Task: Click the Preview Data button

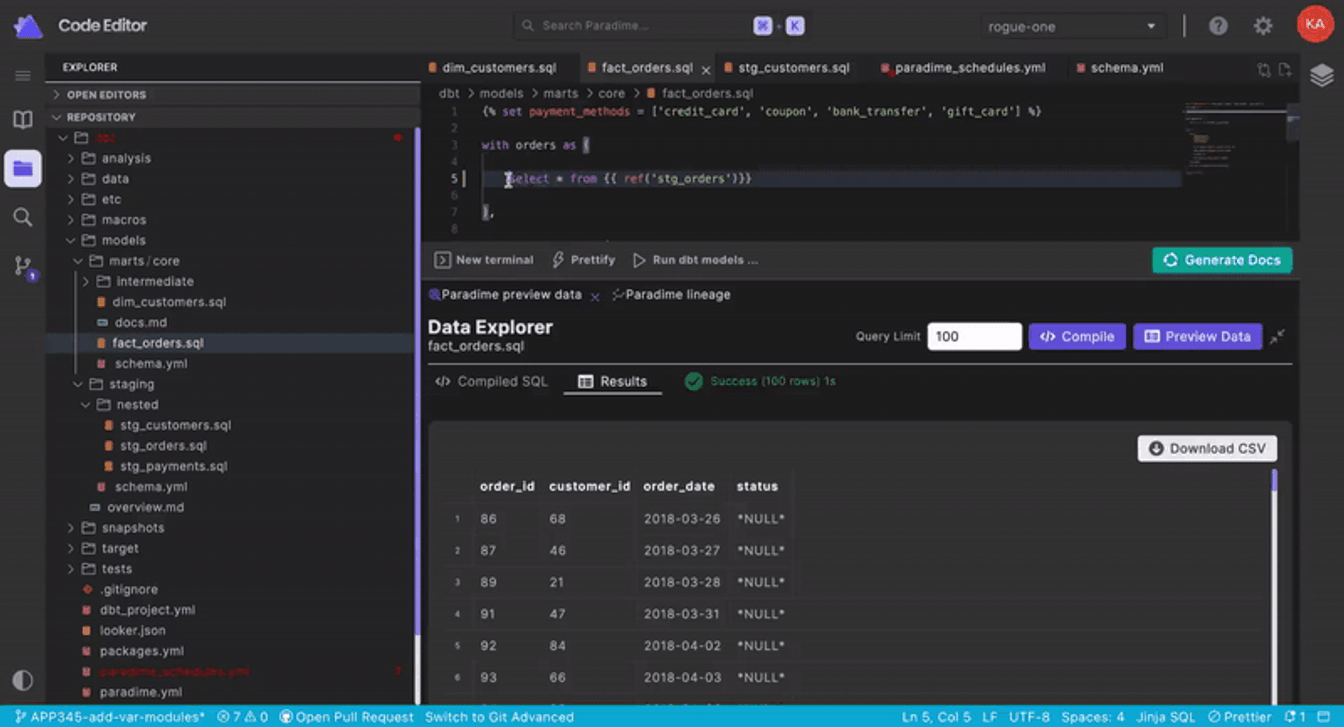Action: [1197, 337]
